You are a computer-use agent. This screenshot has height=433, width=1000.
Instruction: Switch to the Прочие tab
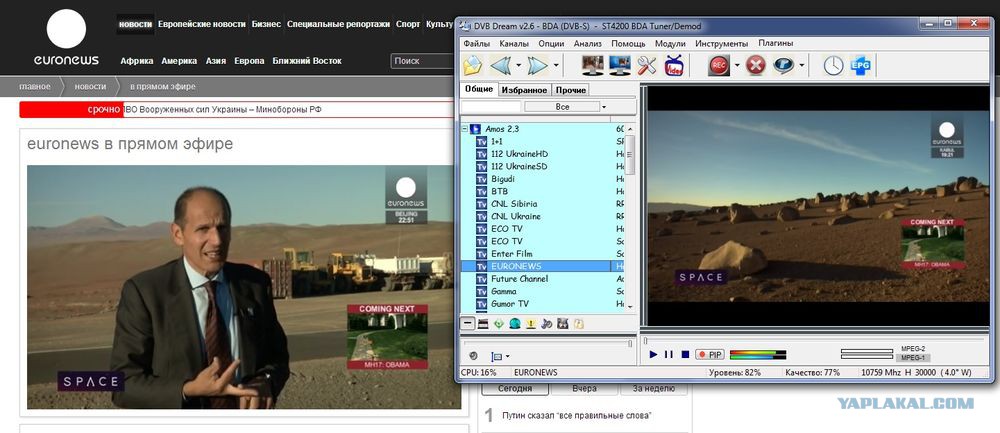point(570,90)
